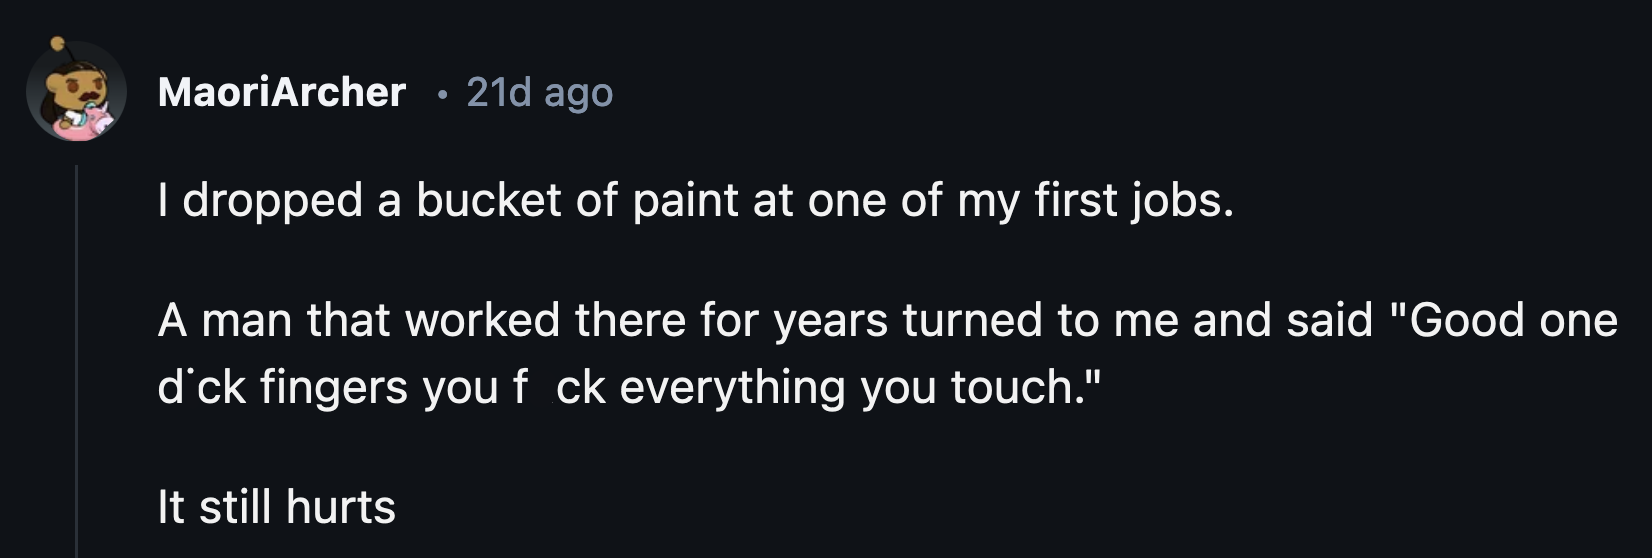The width and height of the screenshot is (1652, 558).
Task: Click the word "everything" in the quote
Action: pyautogui.click(x=733, y=388)
